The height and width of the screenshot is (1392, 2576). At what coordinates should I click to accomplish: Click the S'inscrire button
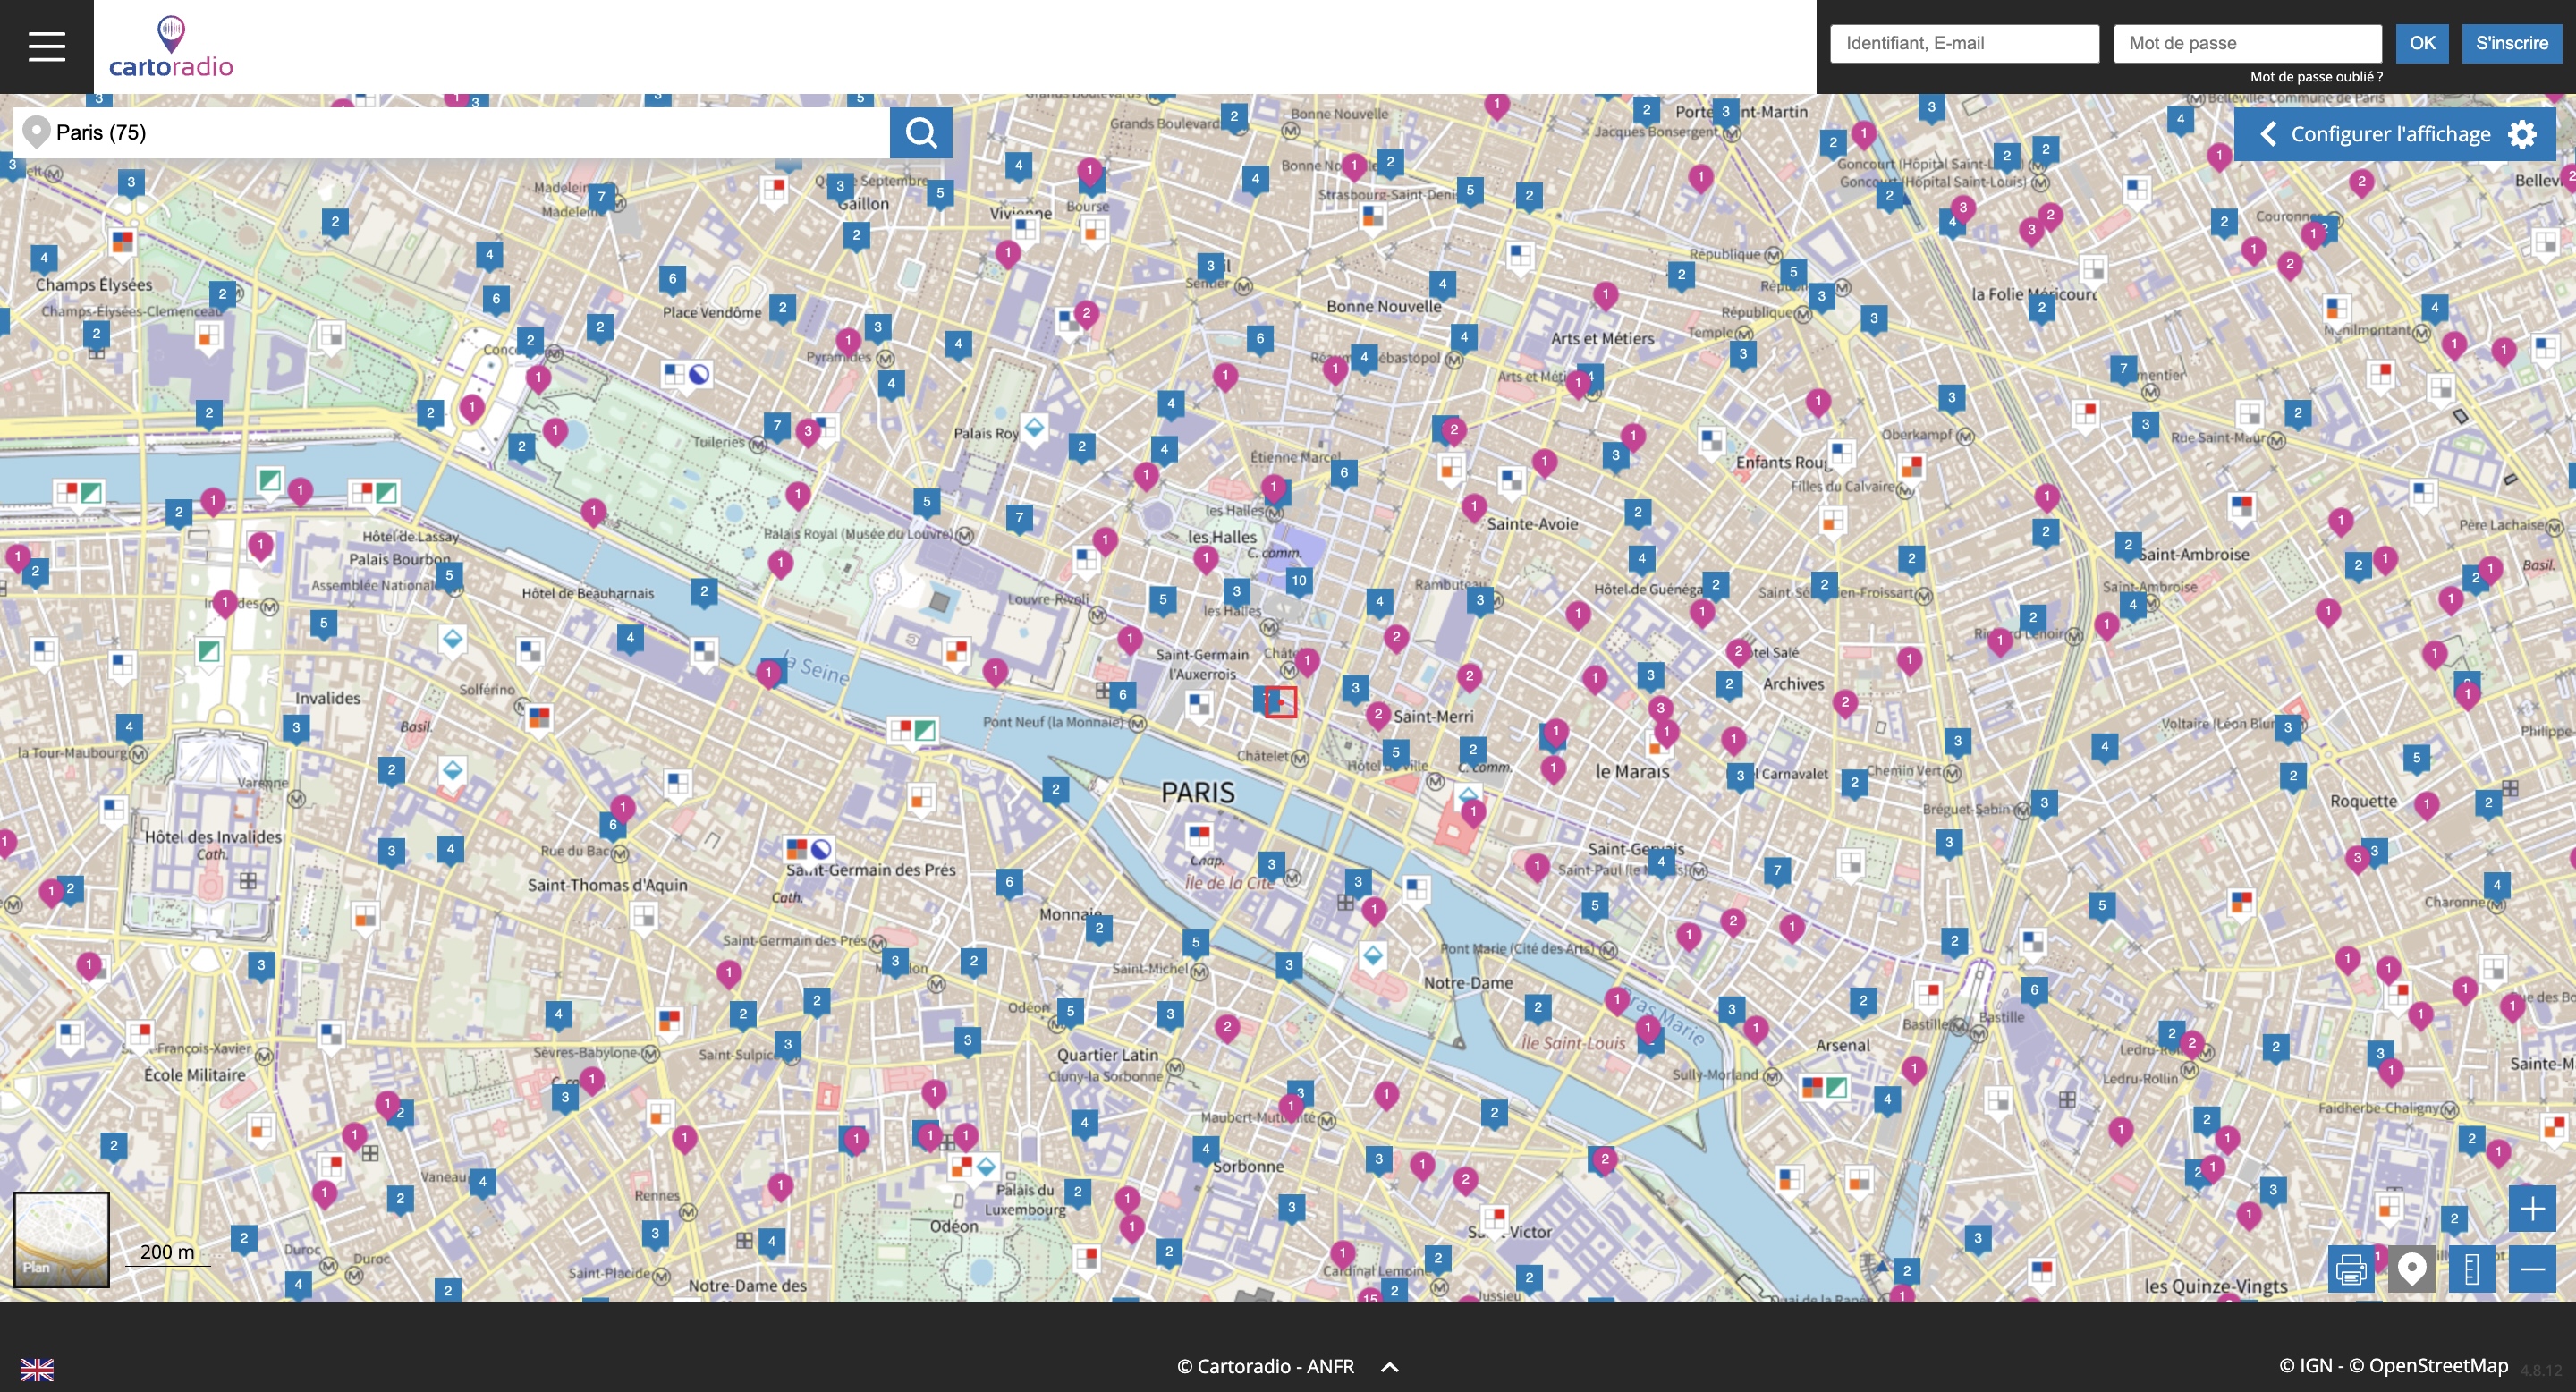2511,43
